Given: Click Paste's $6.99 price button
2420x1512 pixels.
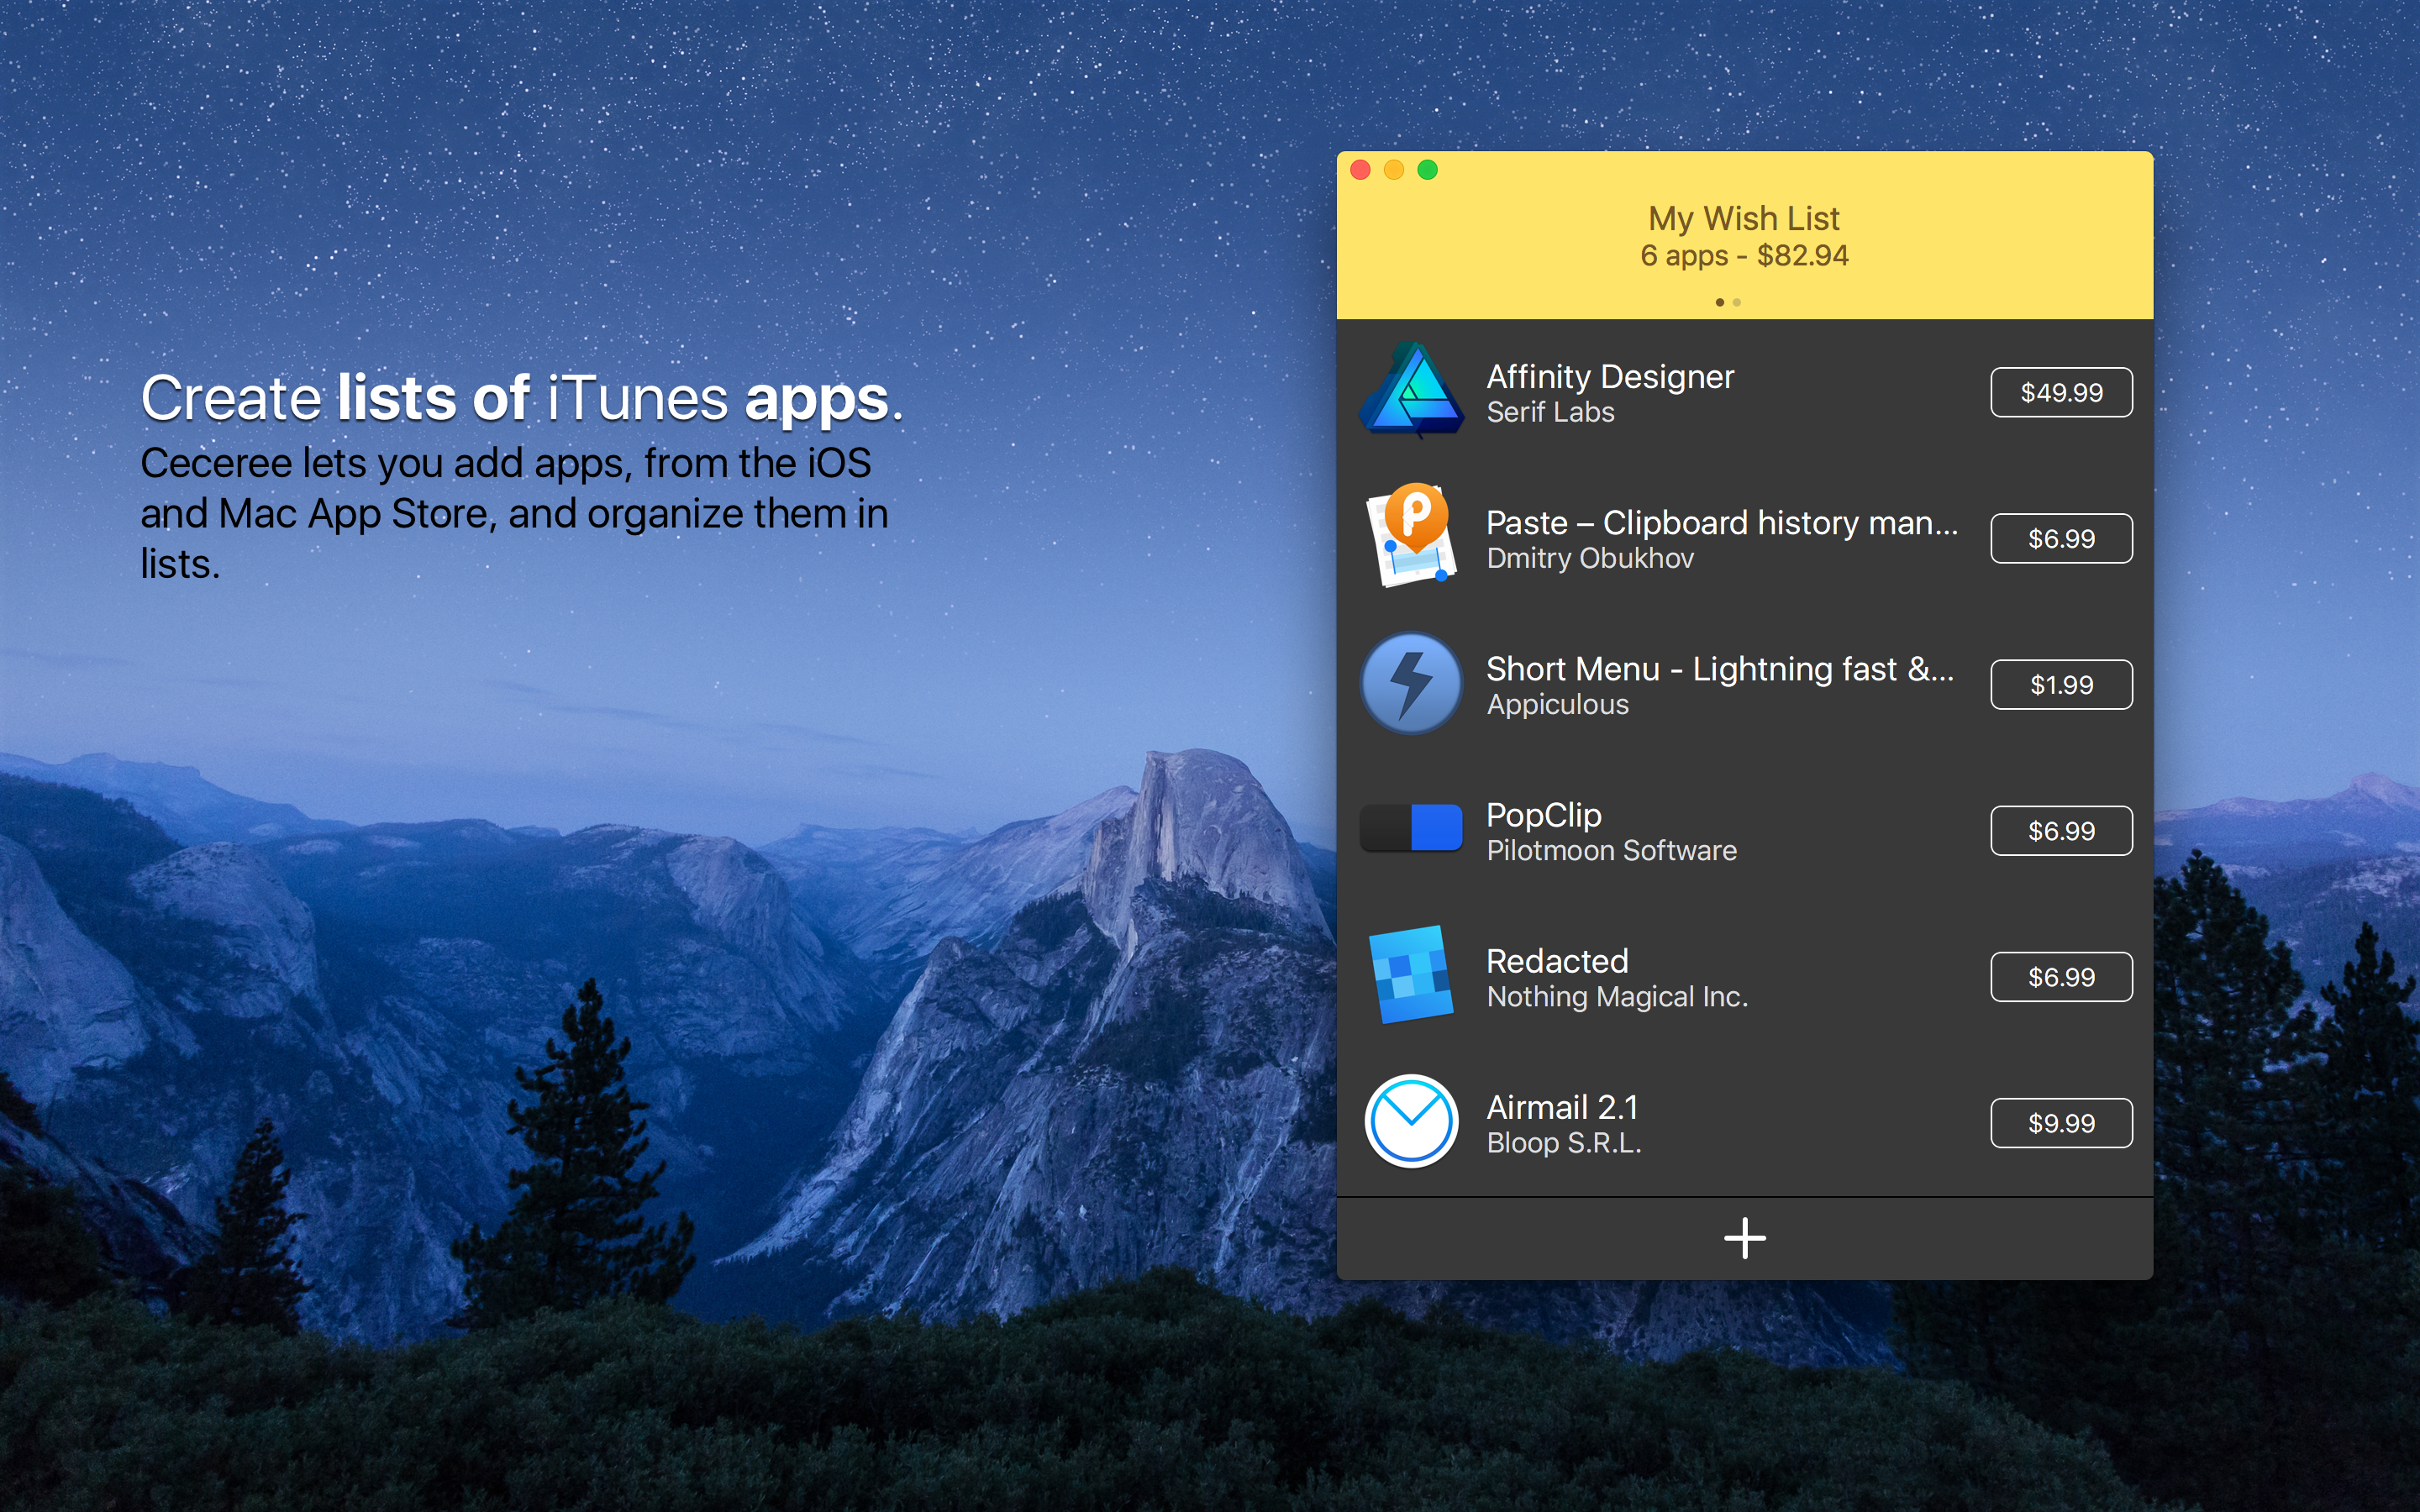Looking at the screenshot, I should (x=2060, y=539).
